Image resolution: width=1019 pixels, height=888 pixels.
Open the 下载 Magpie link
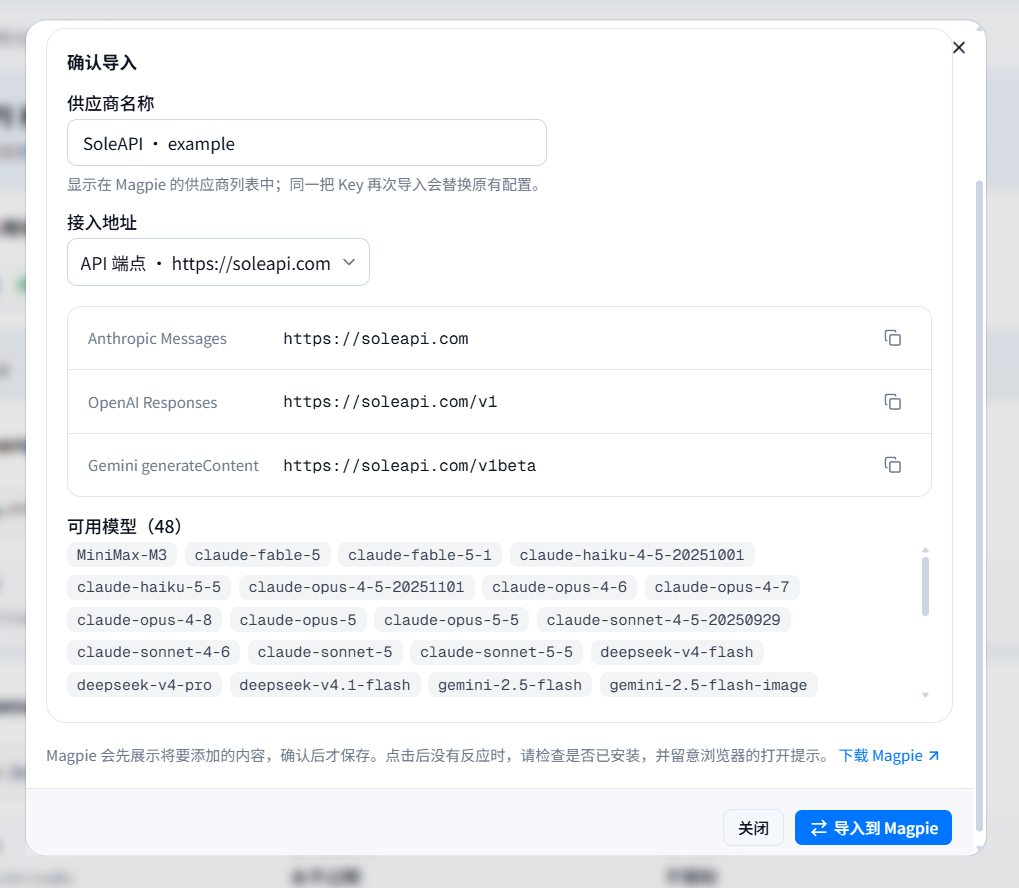(x=888, y=755)
